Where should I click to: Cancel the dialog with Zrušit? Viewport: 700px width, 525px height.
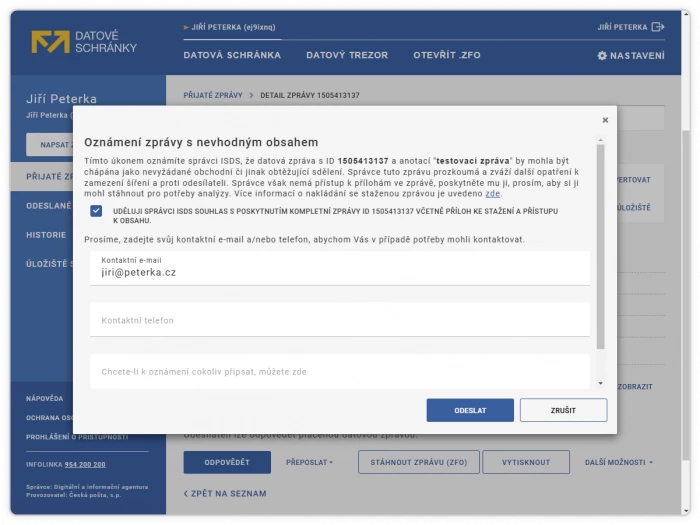[x=563, y=410]
